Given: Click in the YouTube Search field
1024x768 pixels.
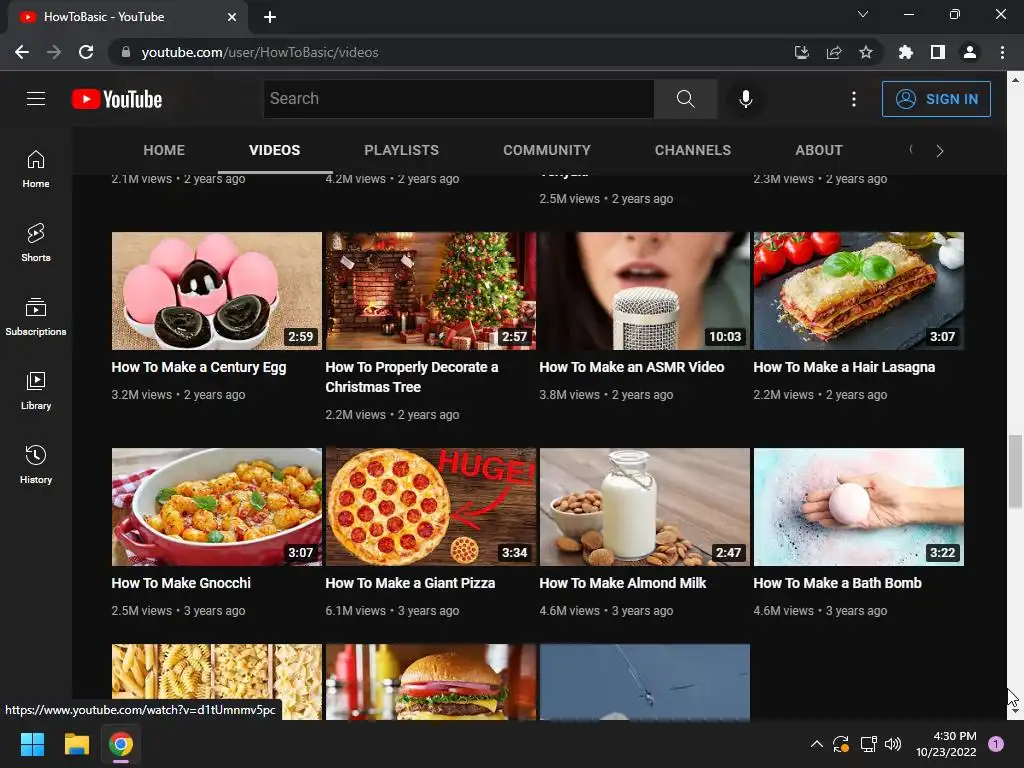Looking at the screenshot, I should 458,99.
